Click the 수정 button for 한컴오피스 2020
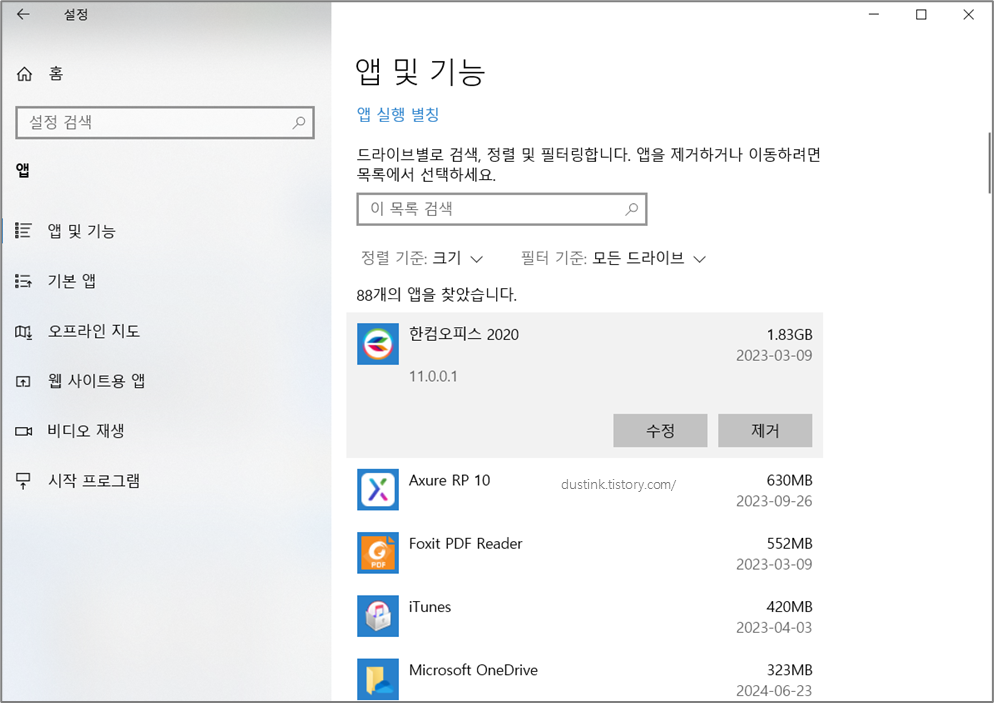The image size is (994, 703). (660, 430)
